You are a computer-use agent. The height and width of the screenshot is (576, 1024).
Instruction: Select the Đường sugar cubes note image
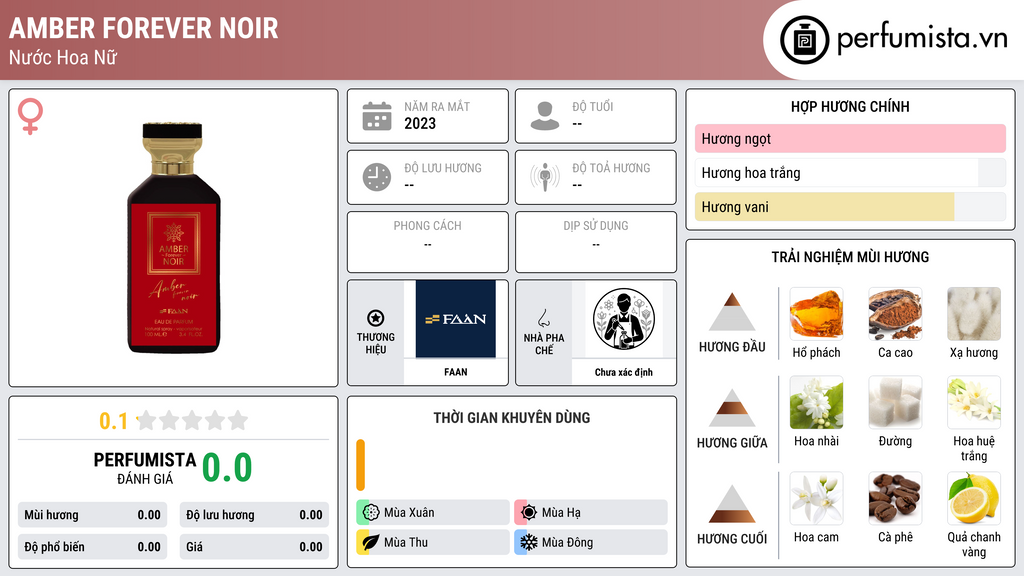[x=895, y=402]
